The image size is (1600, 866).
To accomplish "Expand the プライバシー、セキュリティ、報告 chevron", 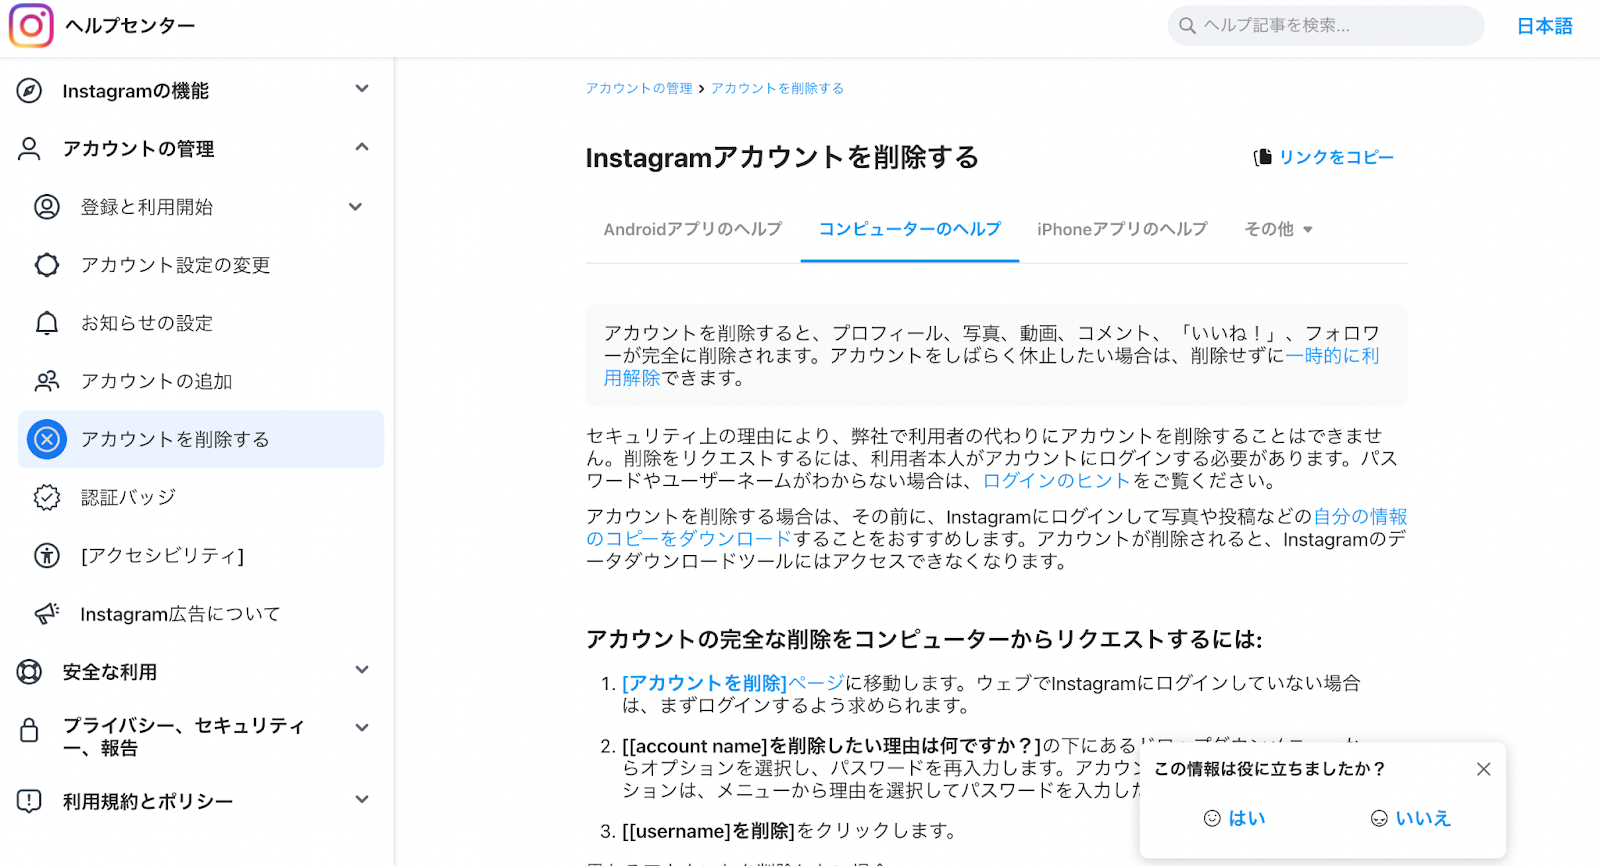I will 362,728.
